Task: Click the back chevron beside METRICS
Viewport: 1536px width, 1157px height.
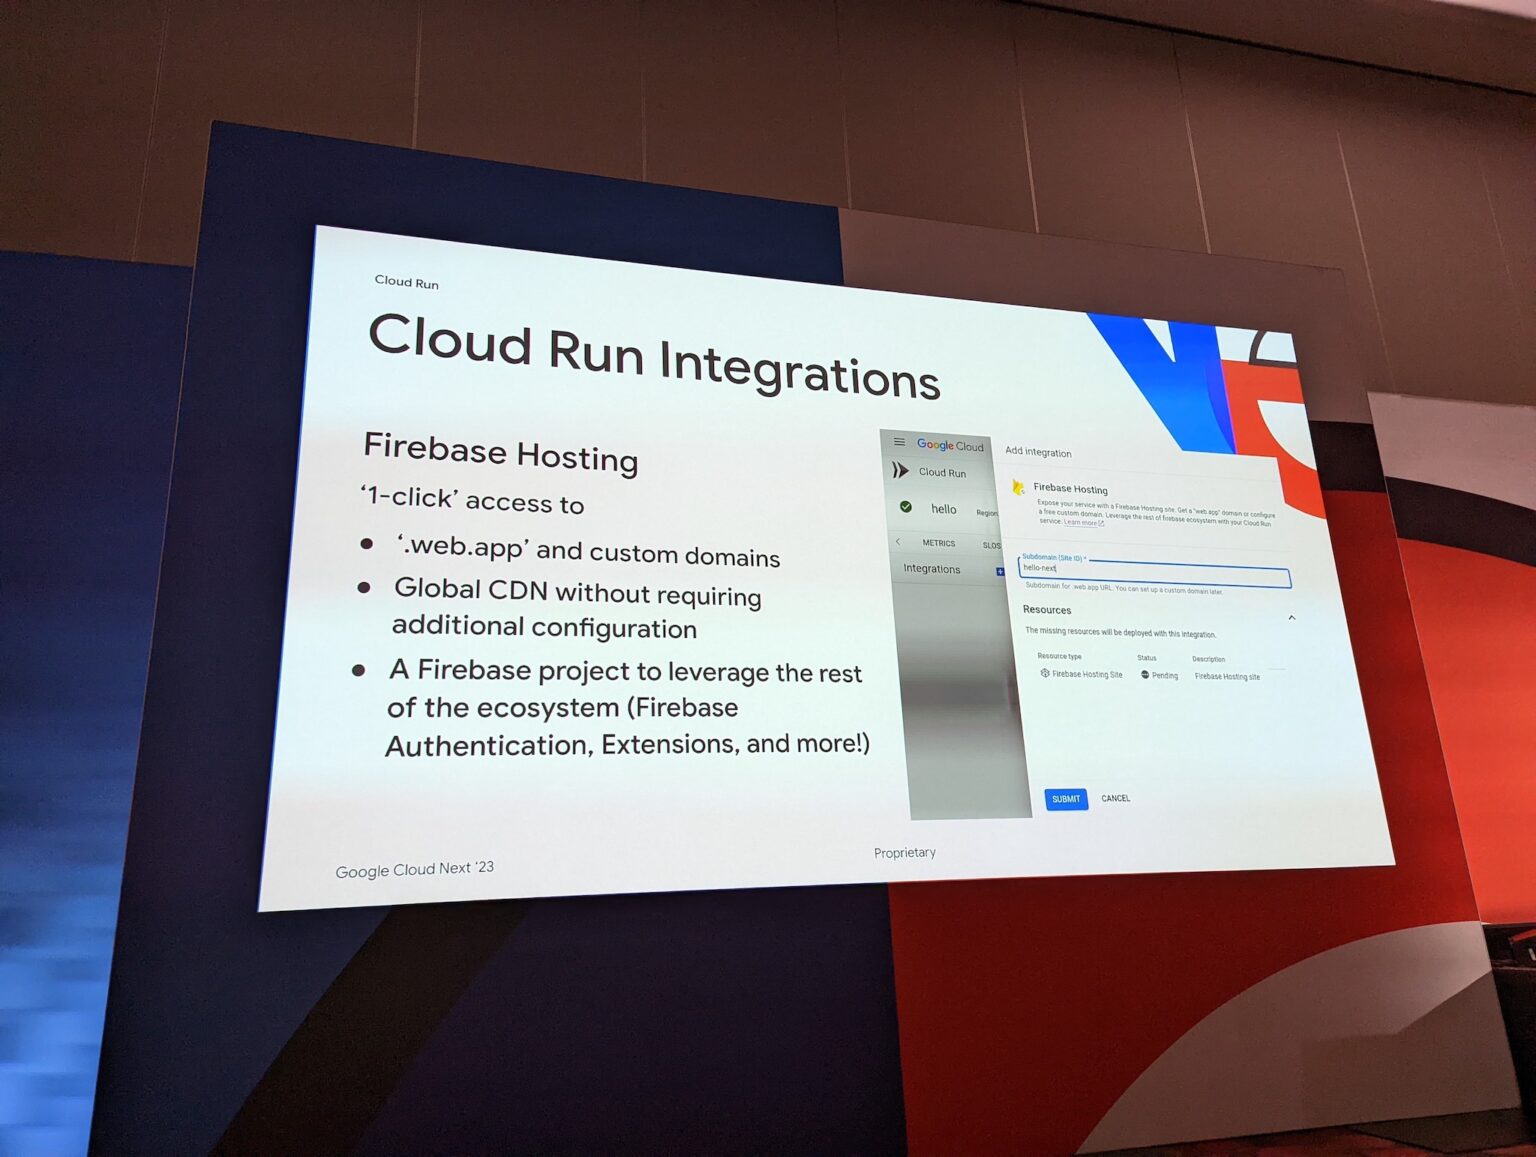Action: click(x=898, y=542)
